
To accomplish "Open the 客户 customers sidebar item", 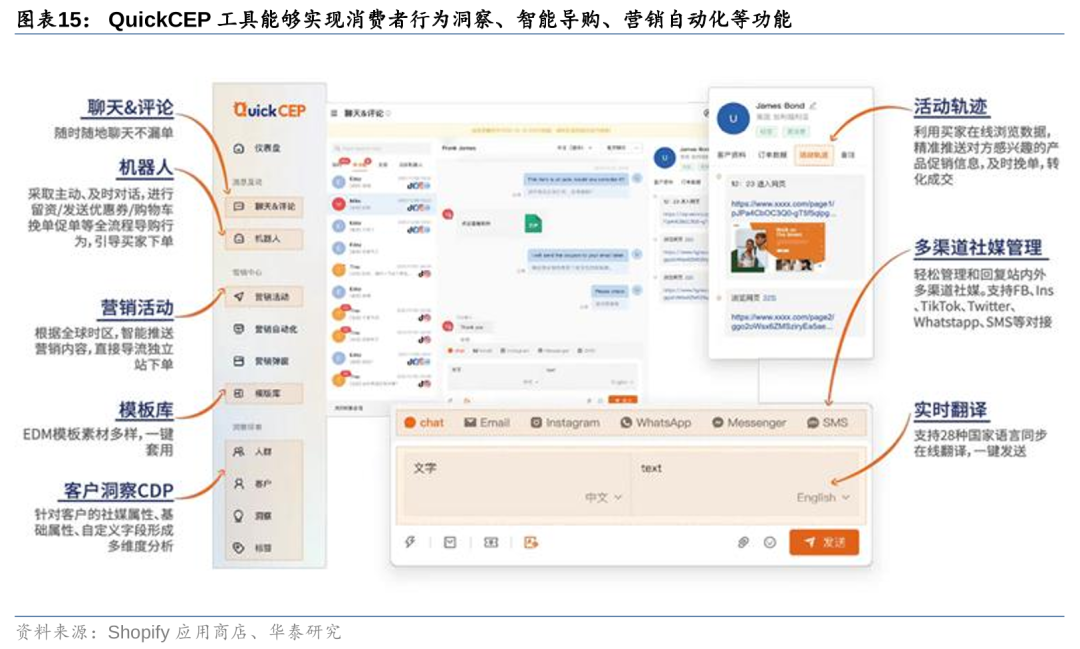I will [253, 484].
